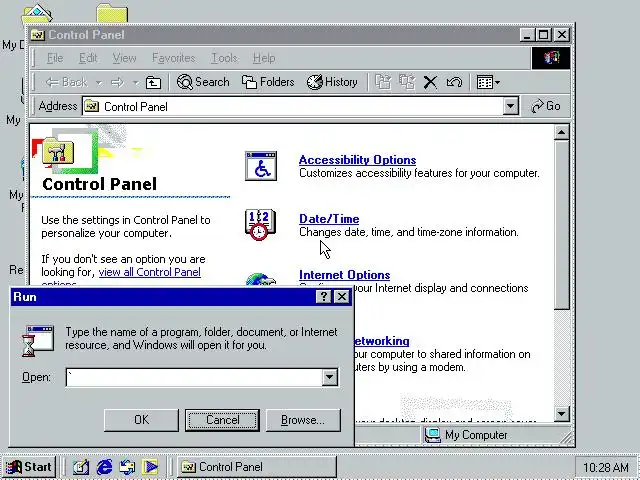Click the Copy To toolbar icon

point(407,82)
